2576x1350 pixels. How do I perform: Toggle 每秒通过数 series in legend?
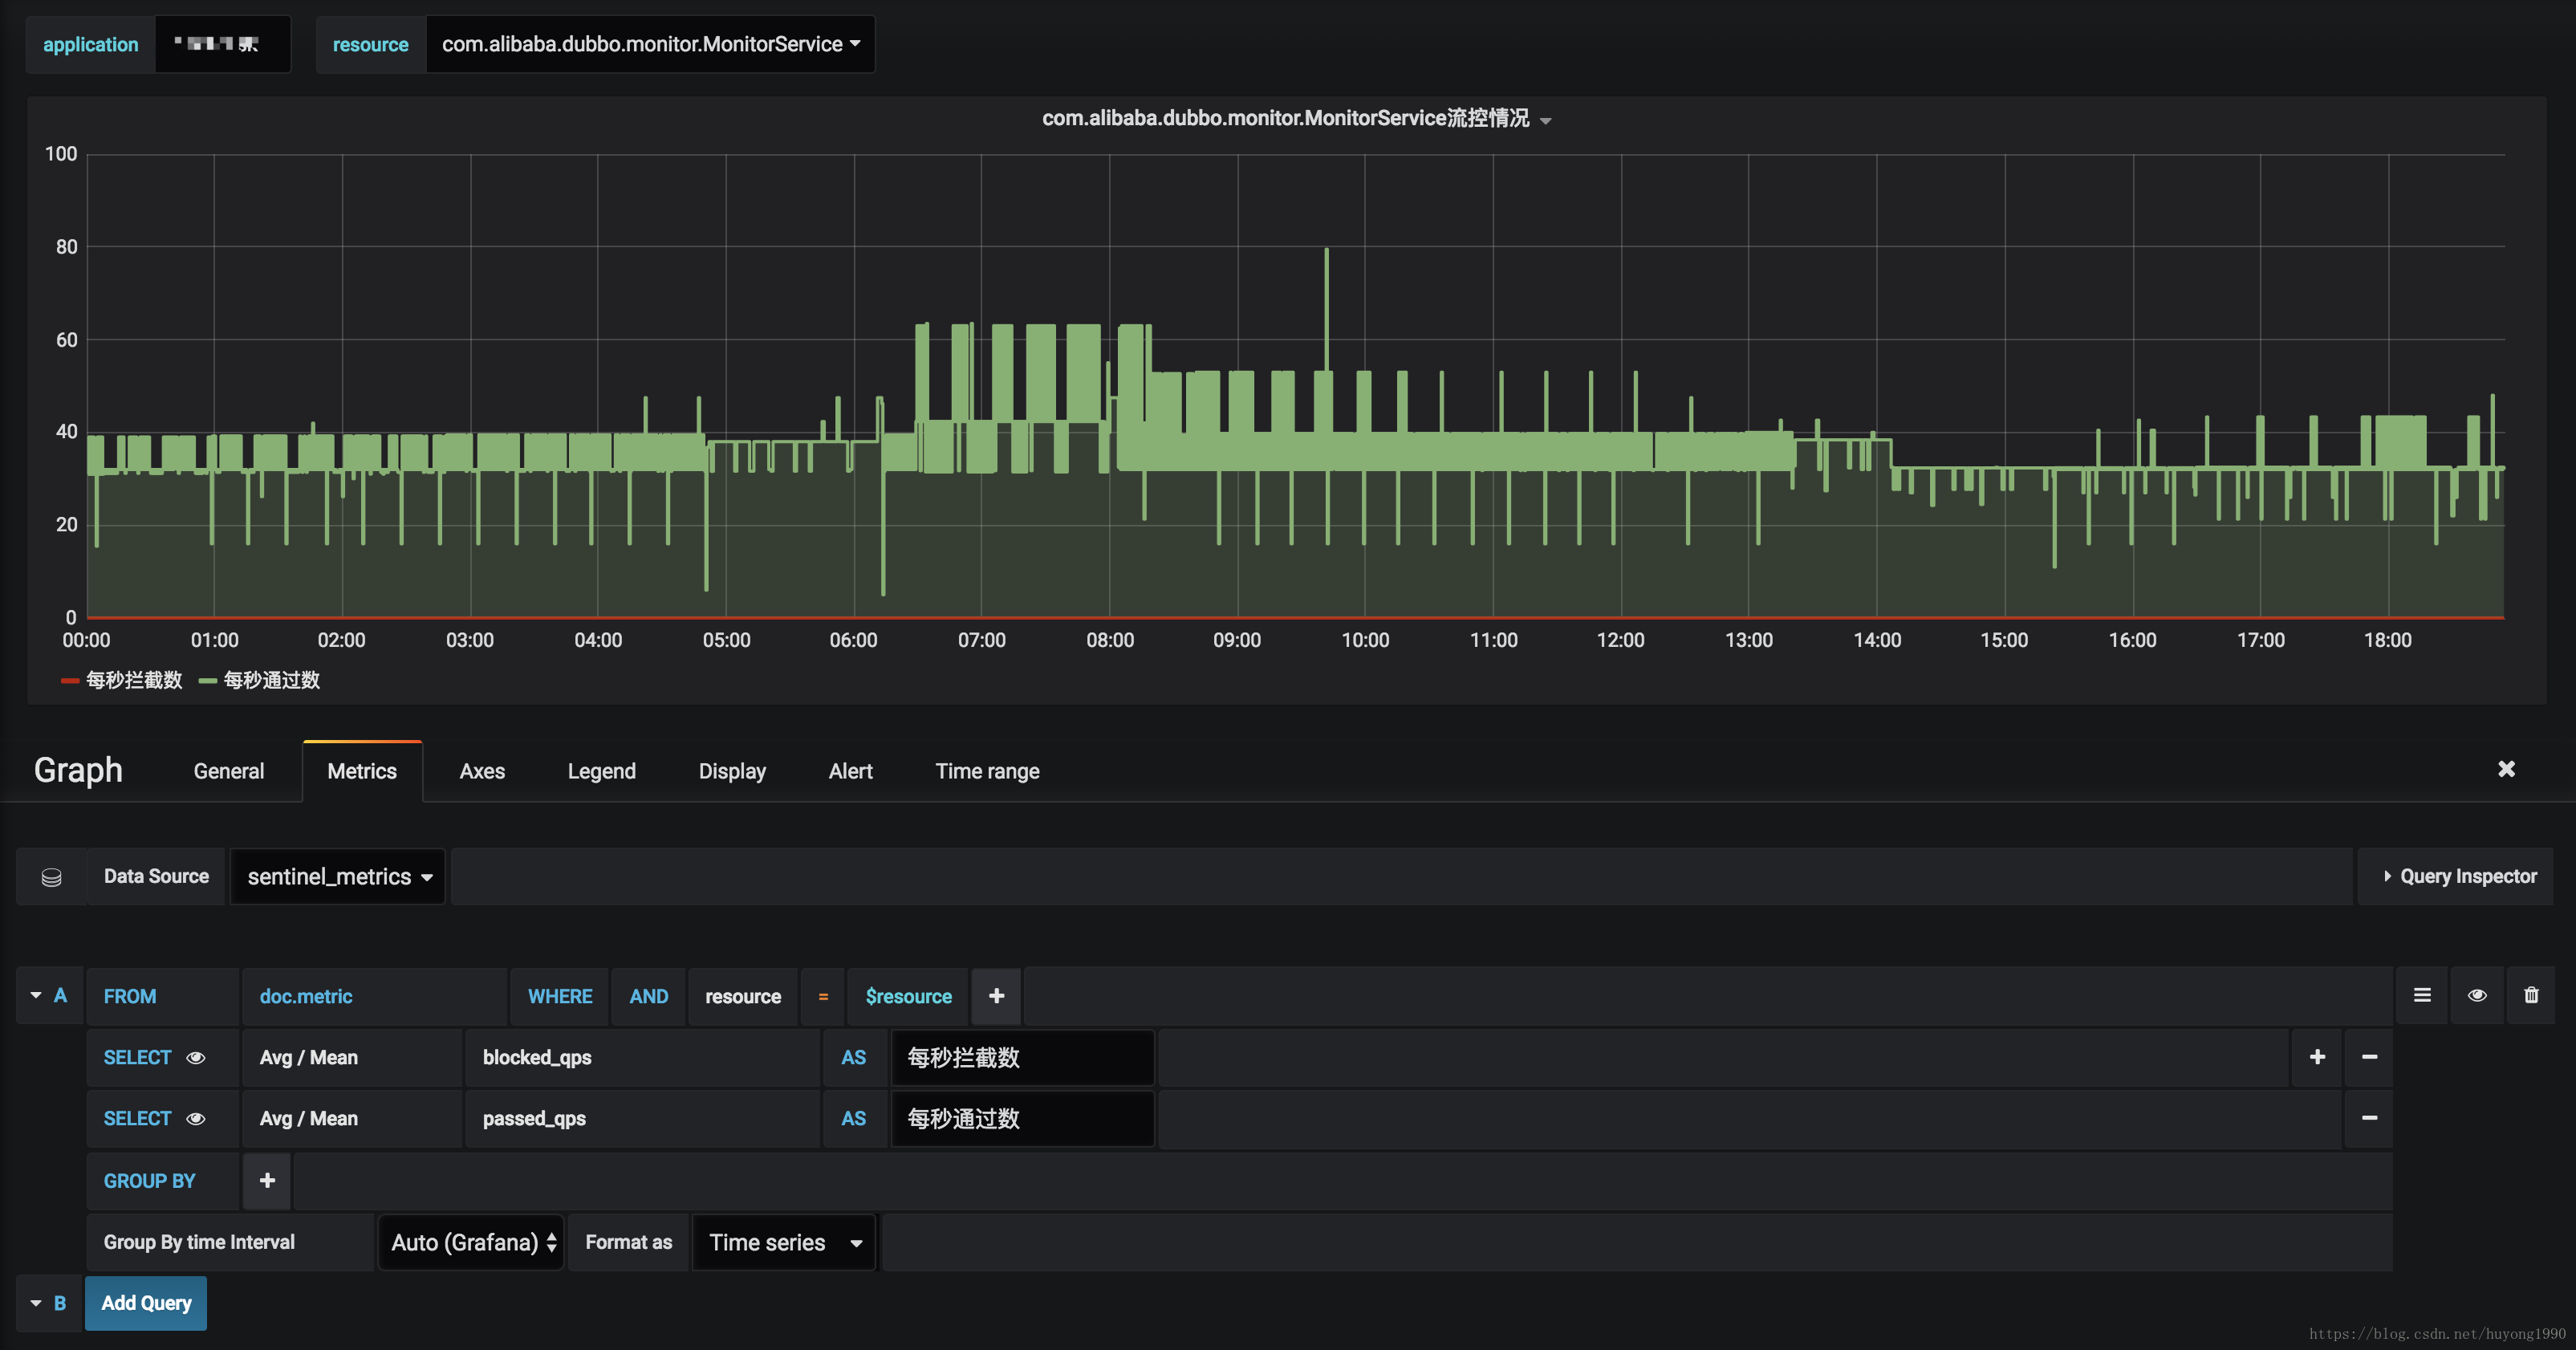[x=272, y=680]
